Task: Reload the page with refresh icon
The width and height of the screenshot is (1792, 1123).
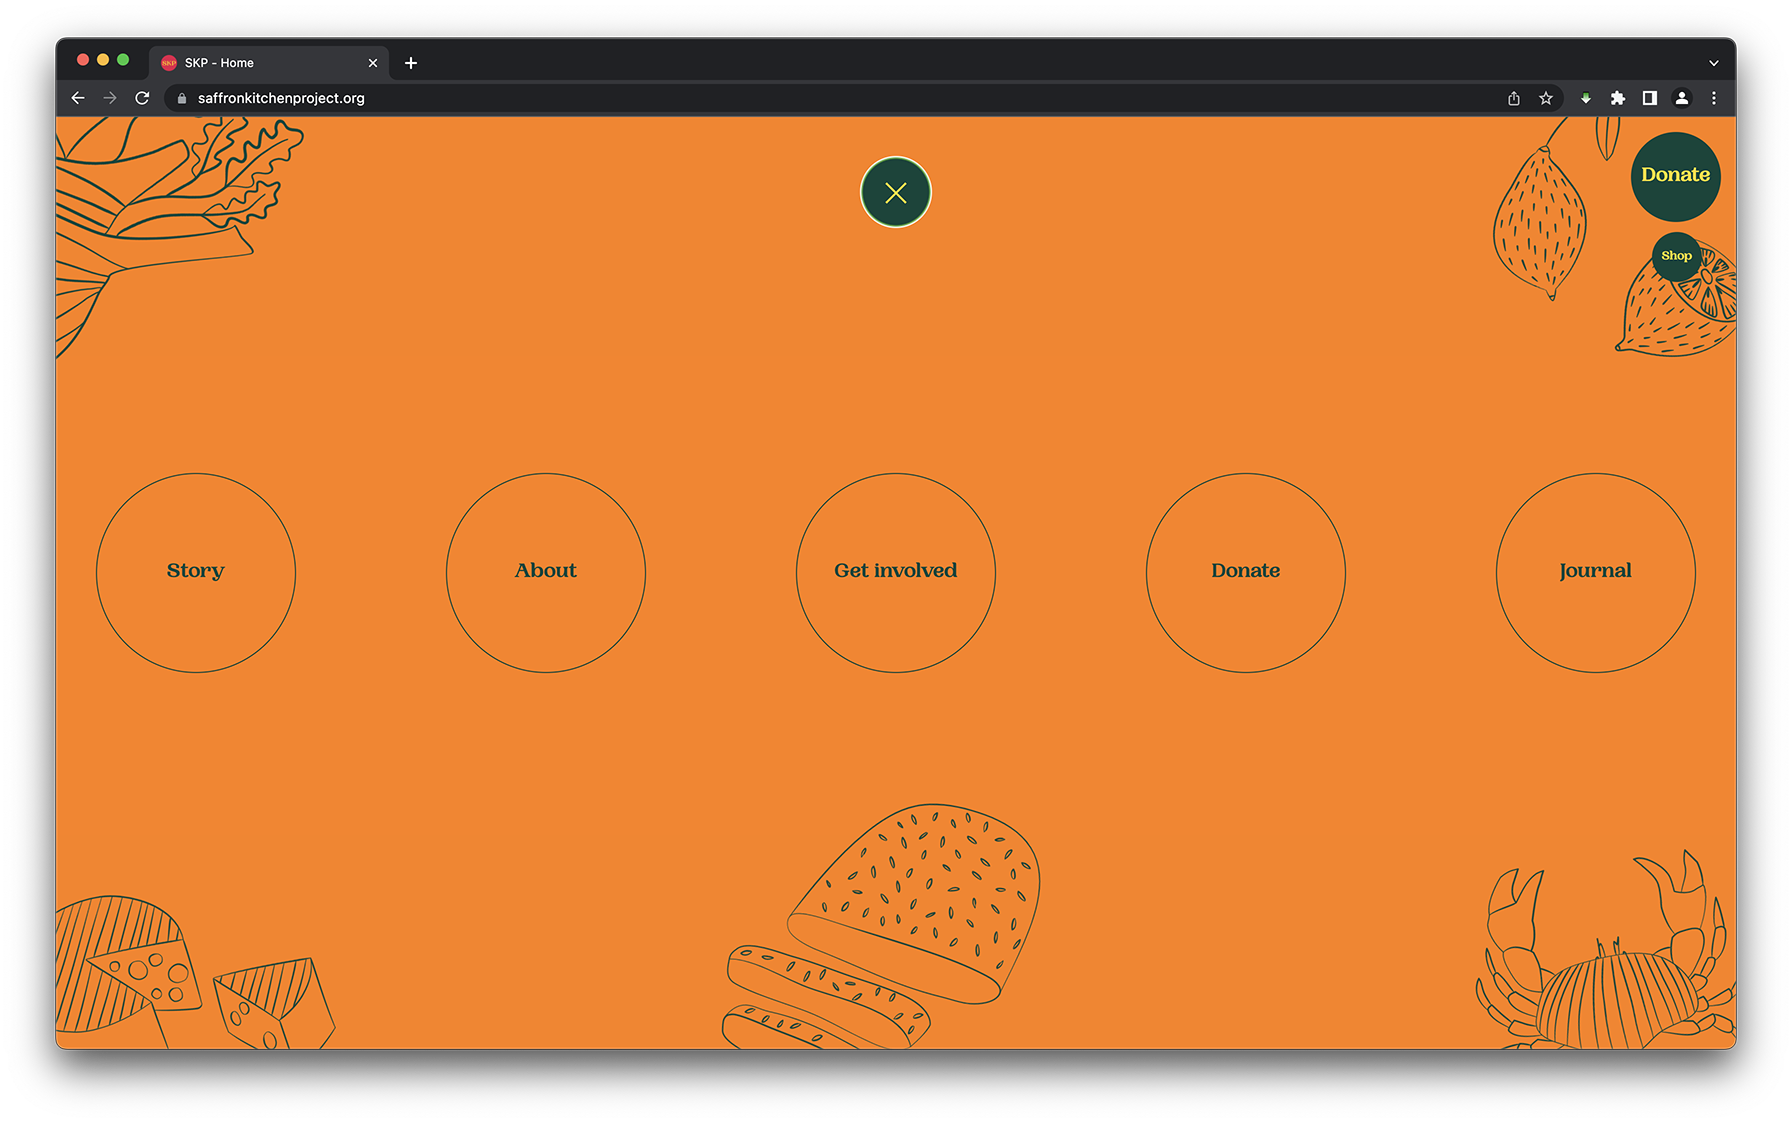Action: [x=142, y=98]
